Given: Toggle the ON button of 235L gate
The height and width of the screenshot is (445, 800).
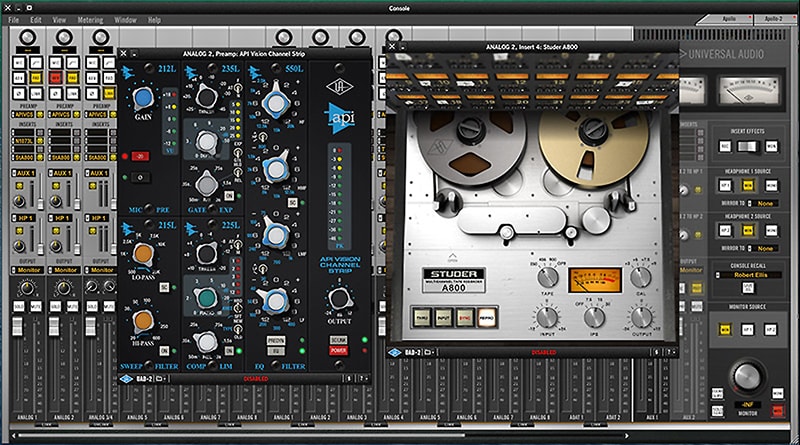Looking at the screenshot, I should click(229, 196).
